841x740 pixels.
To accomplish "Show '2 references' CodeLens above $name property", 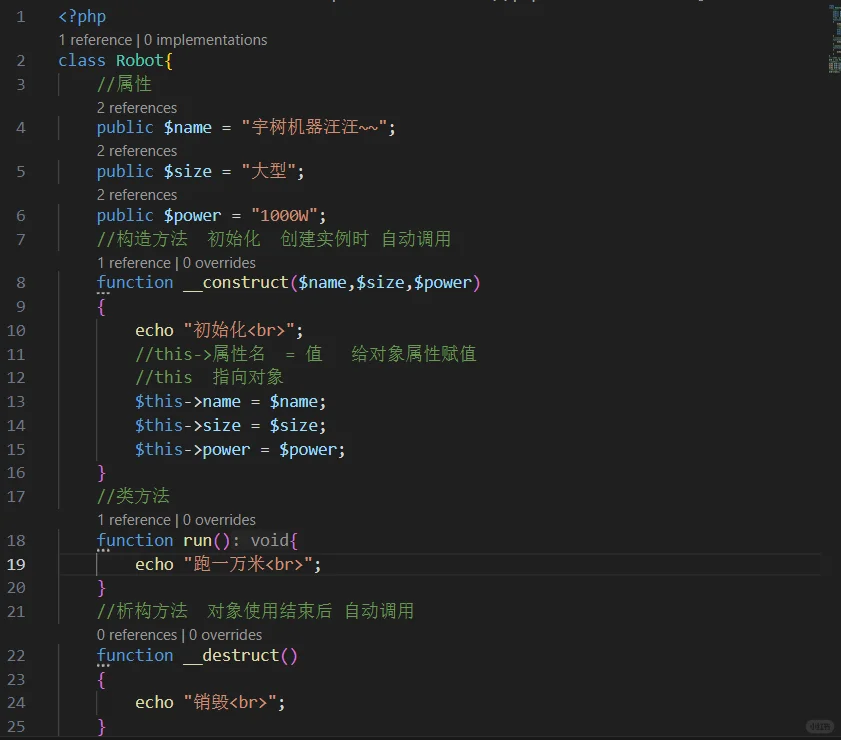I will [137, 108].
